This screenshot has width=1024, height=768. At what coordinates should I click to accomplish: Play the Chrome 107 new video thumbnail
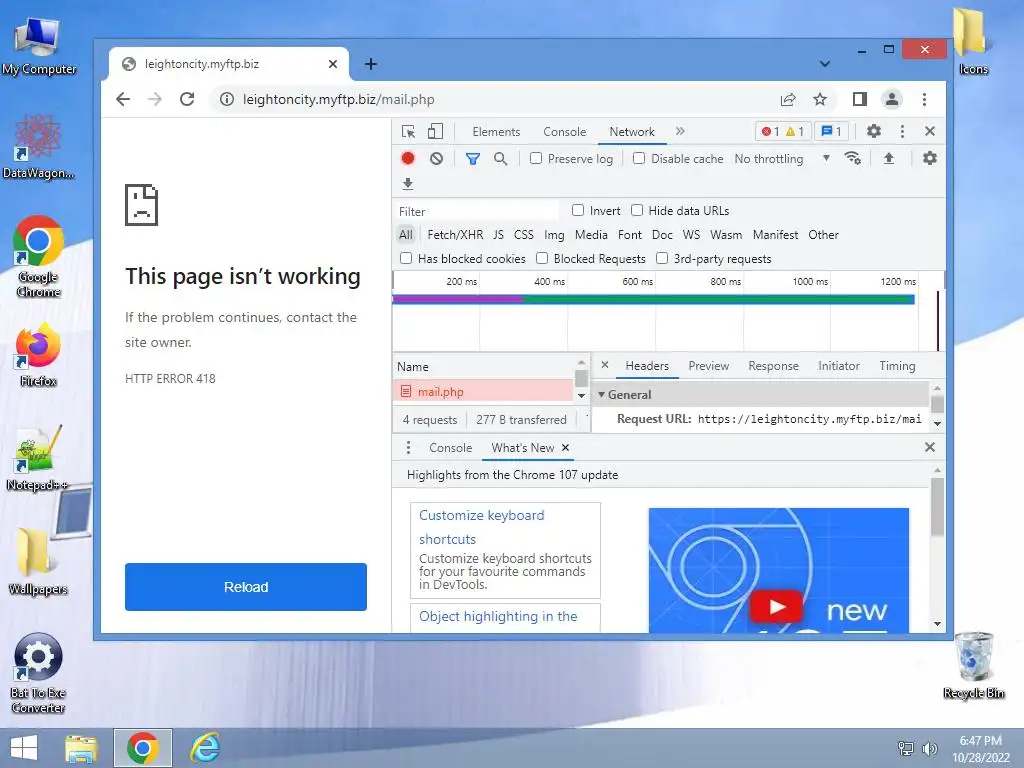point(776,607)
